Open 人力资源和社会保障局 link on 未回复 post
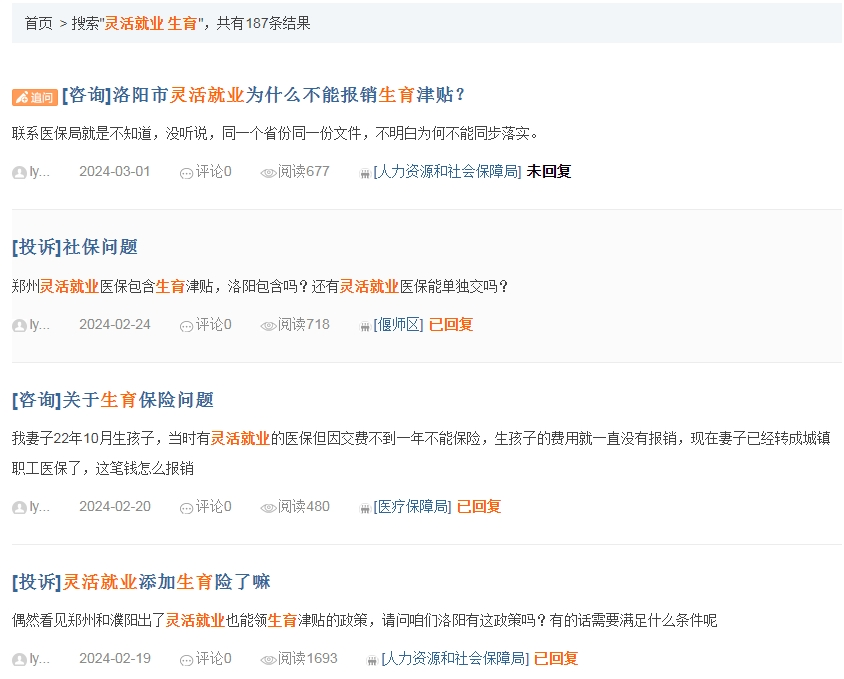Viewport: 844px width, 679px height. click(x=447, y=172)
